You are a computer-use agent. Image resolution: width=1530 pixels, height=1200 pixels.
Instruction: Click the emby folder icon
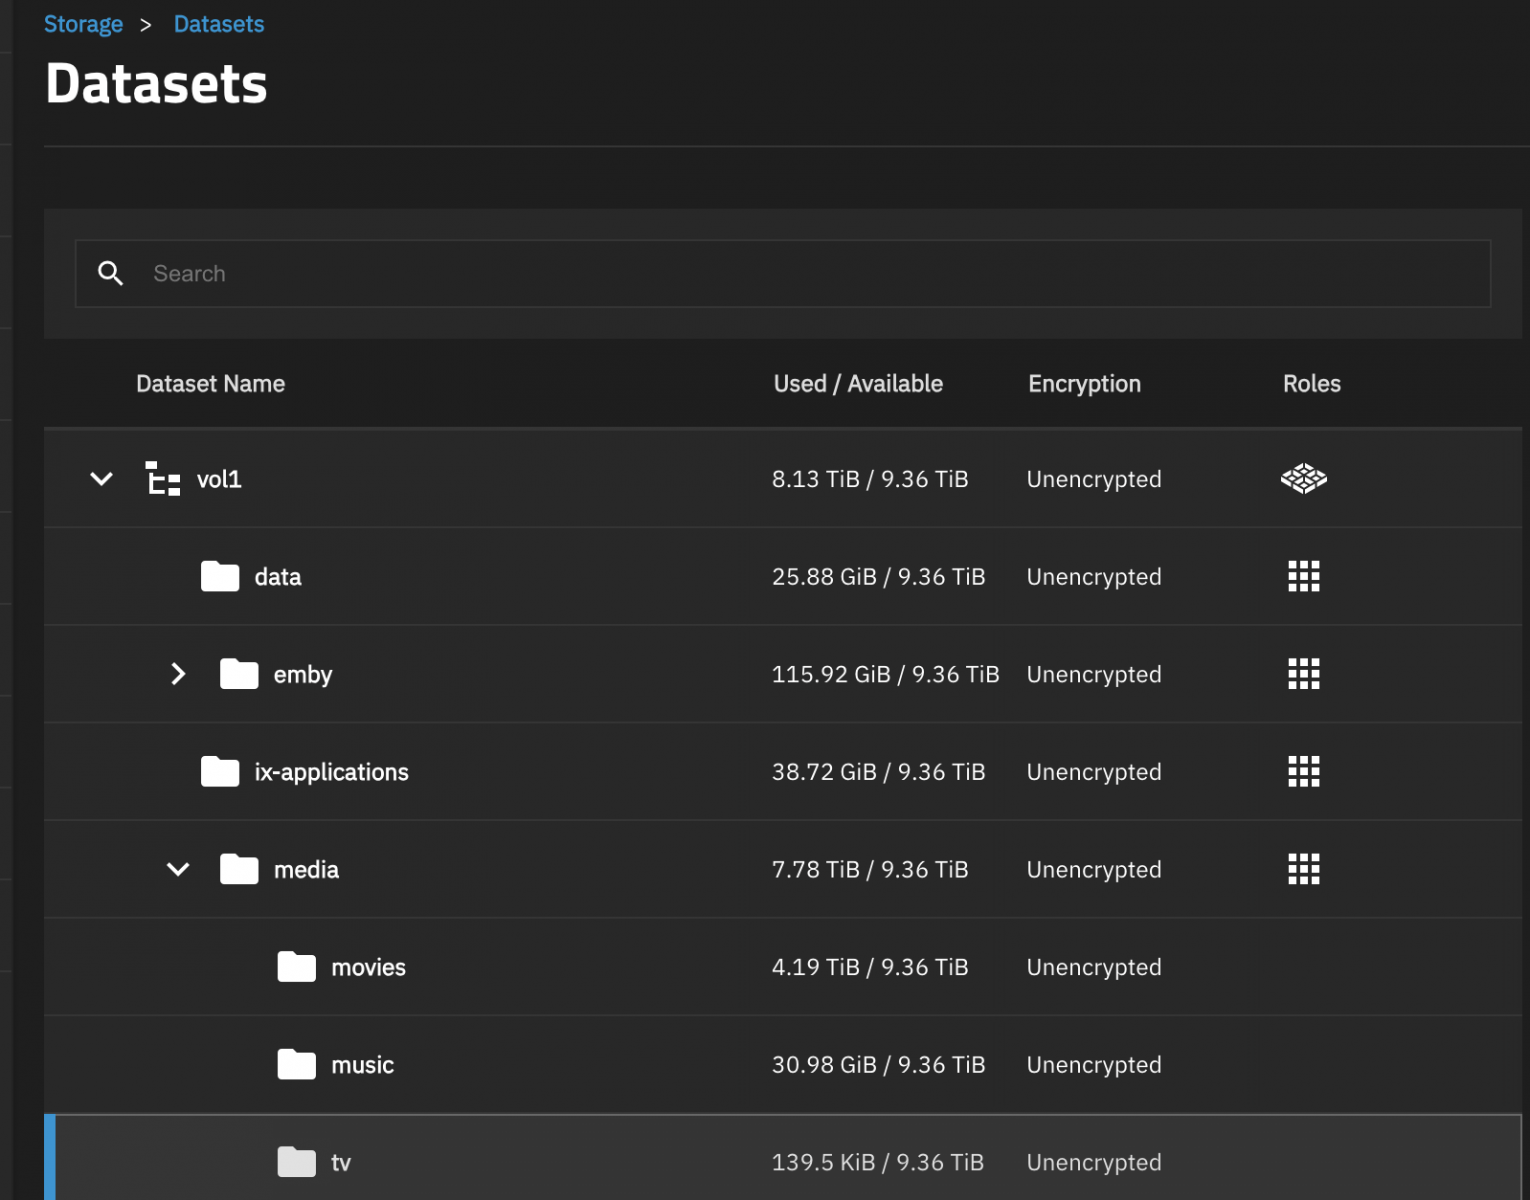(239, 674)
